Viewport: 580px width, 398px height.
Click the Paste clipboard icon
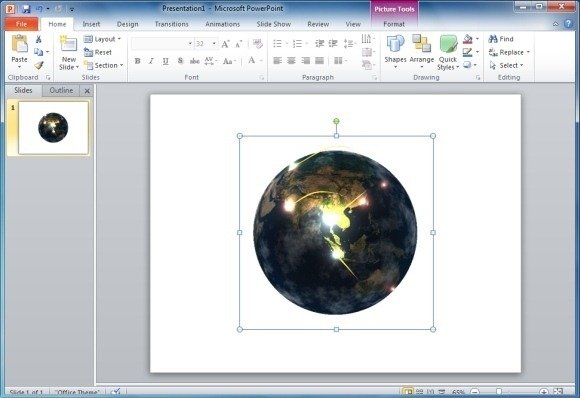point(20,44)
